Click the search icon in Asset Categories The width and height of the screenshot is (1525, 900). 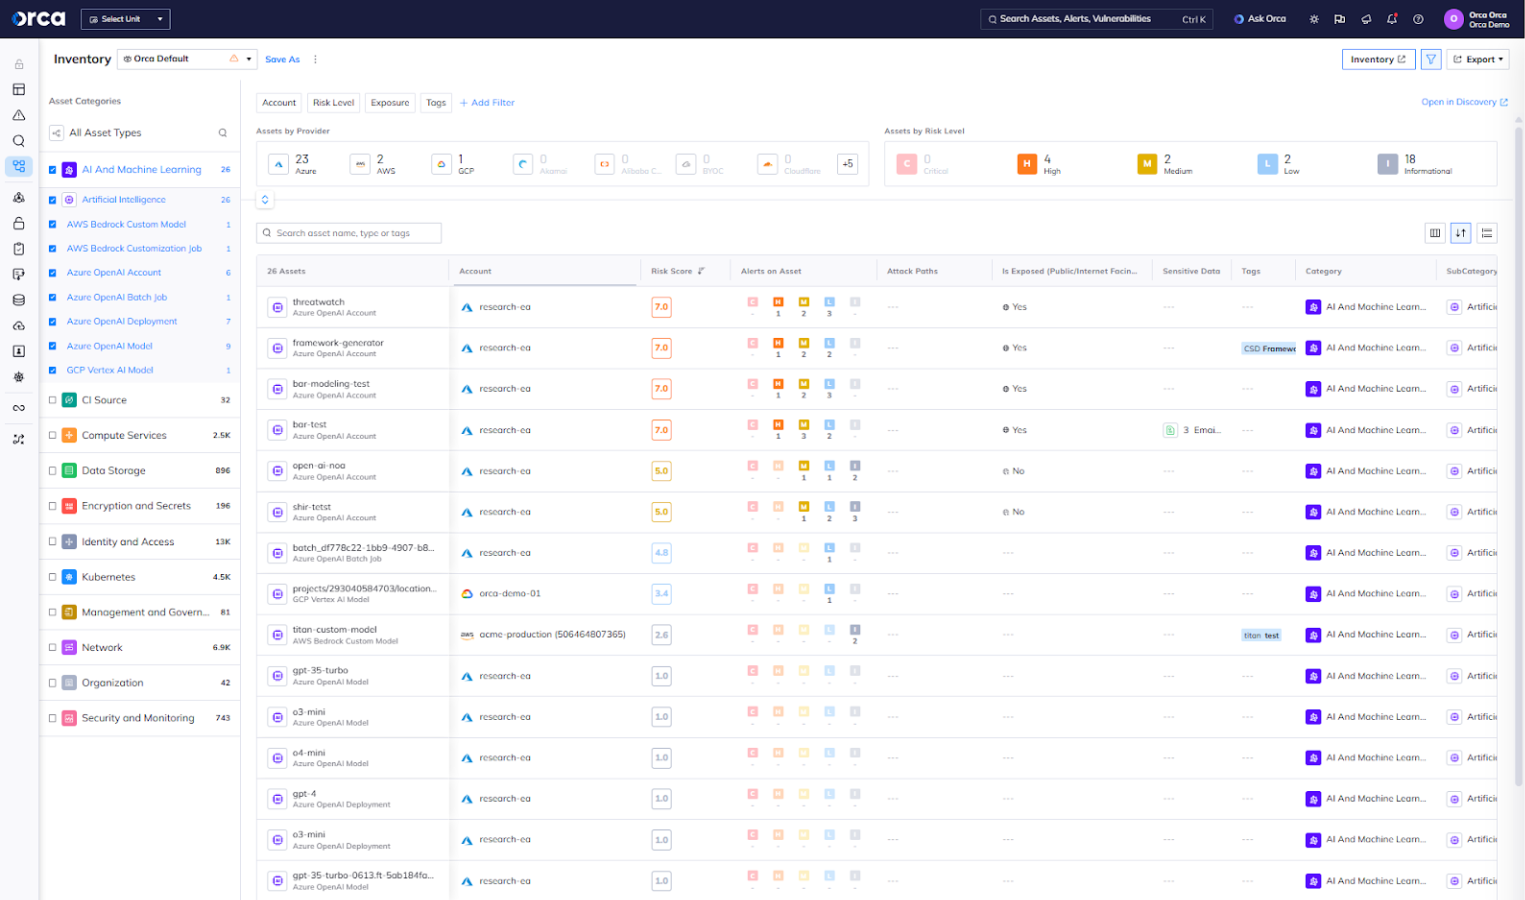223,133
